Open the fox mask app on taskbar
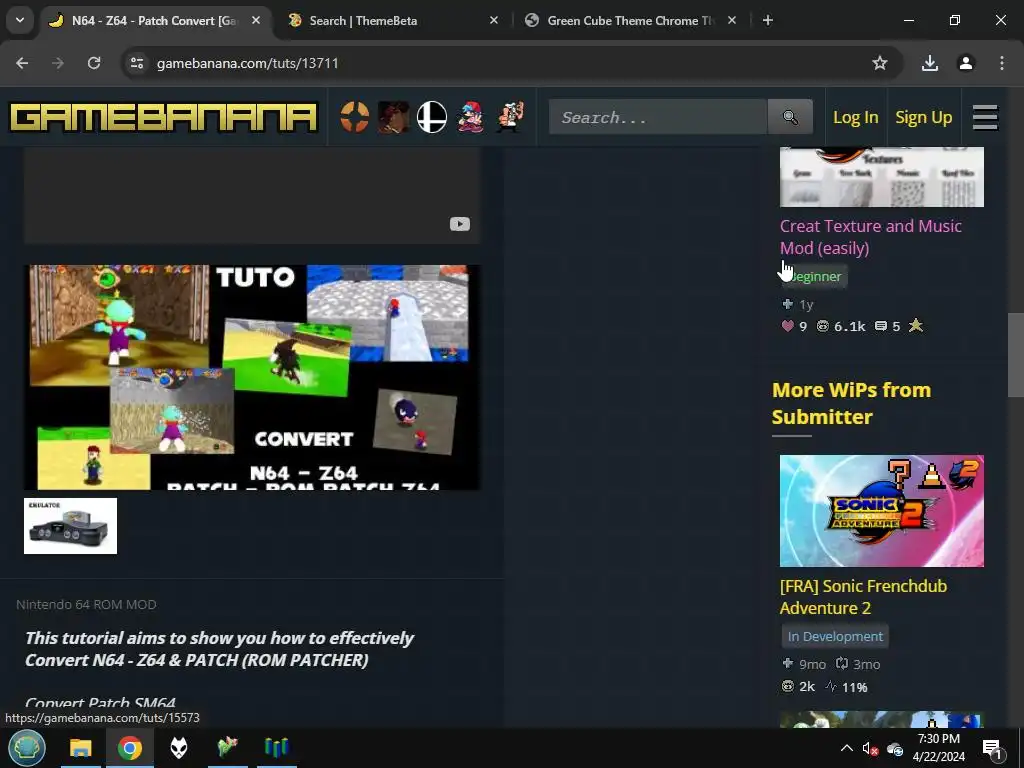Viewport: 1024px width, 768px height. click(179, 748)
